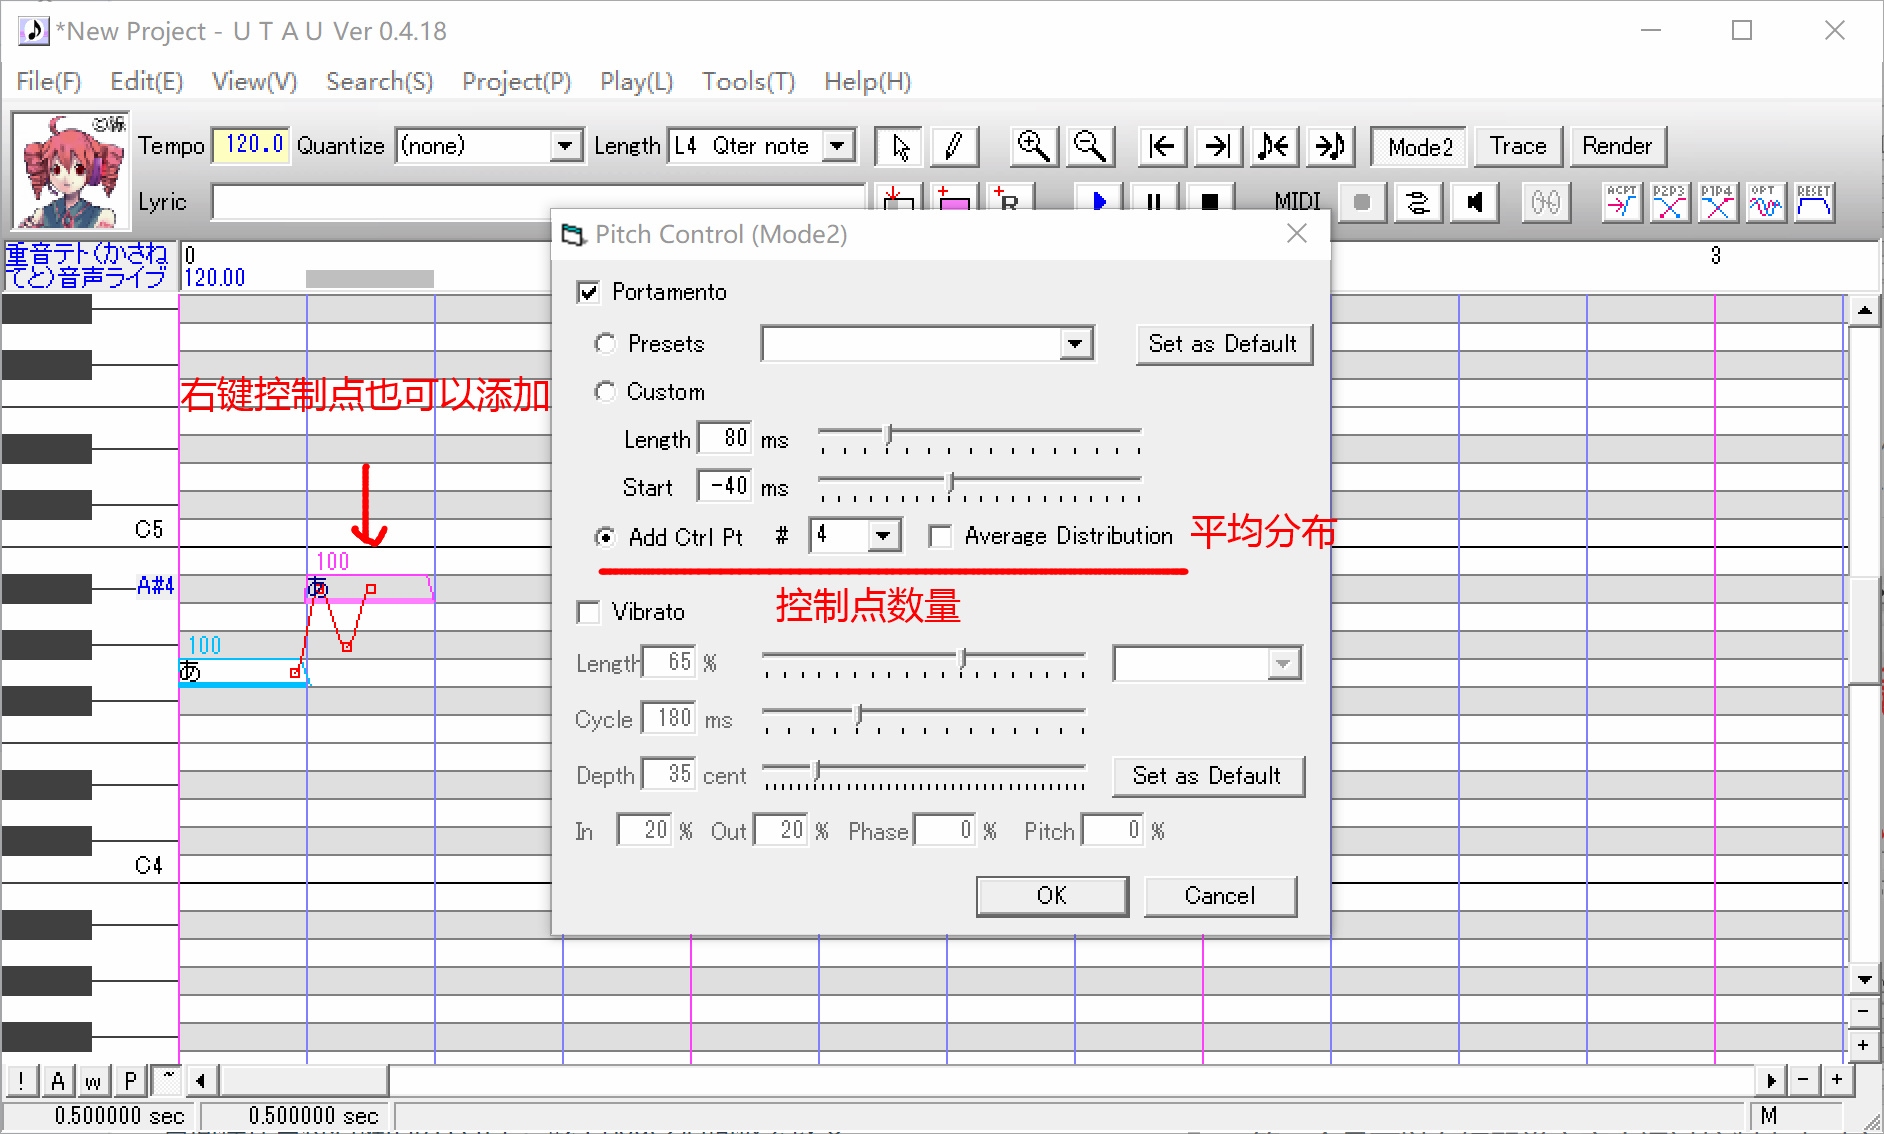Select the arrow pointer tool
The width and height of the screenshot is (1884, 1134).
click(x=900, y=147)
